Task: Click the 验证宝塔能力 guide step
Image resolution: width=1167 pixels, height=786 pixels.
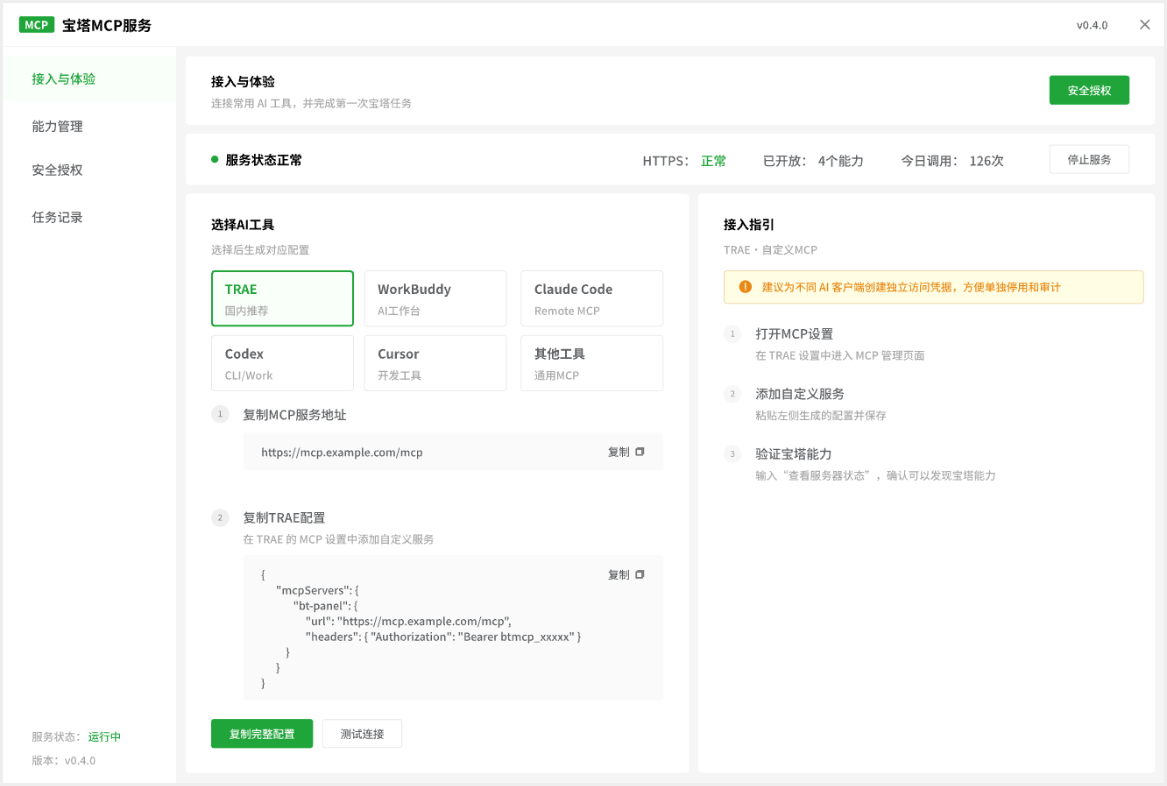Action: click(x=793, y=454)
